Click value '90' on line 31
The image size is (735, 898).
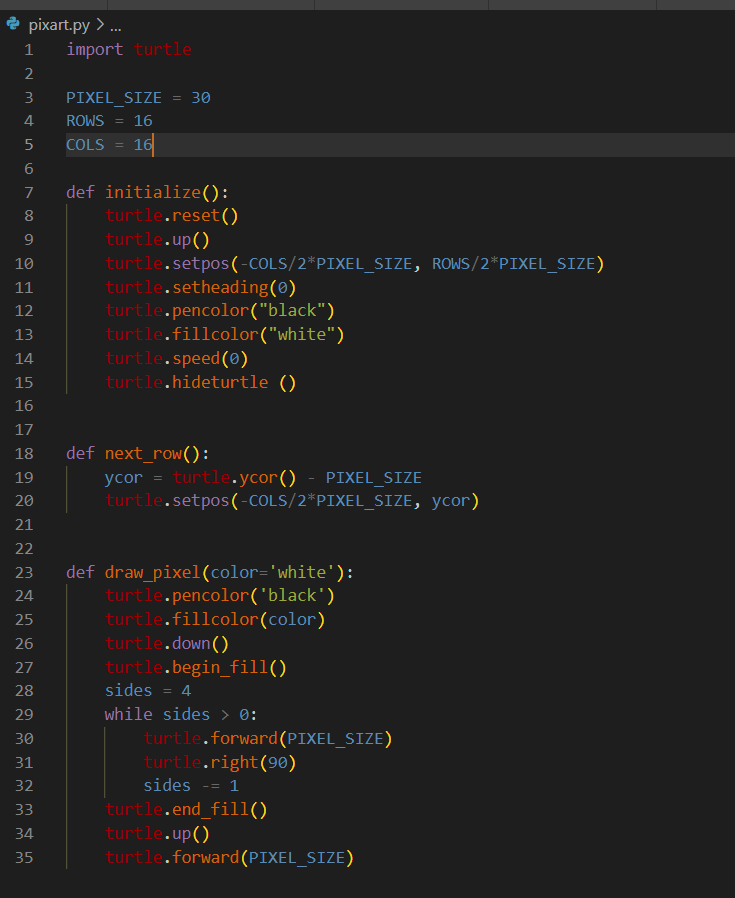278,763
